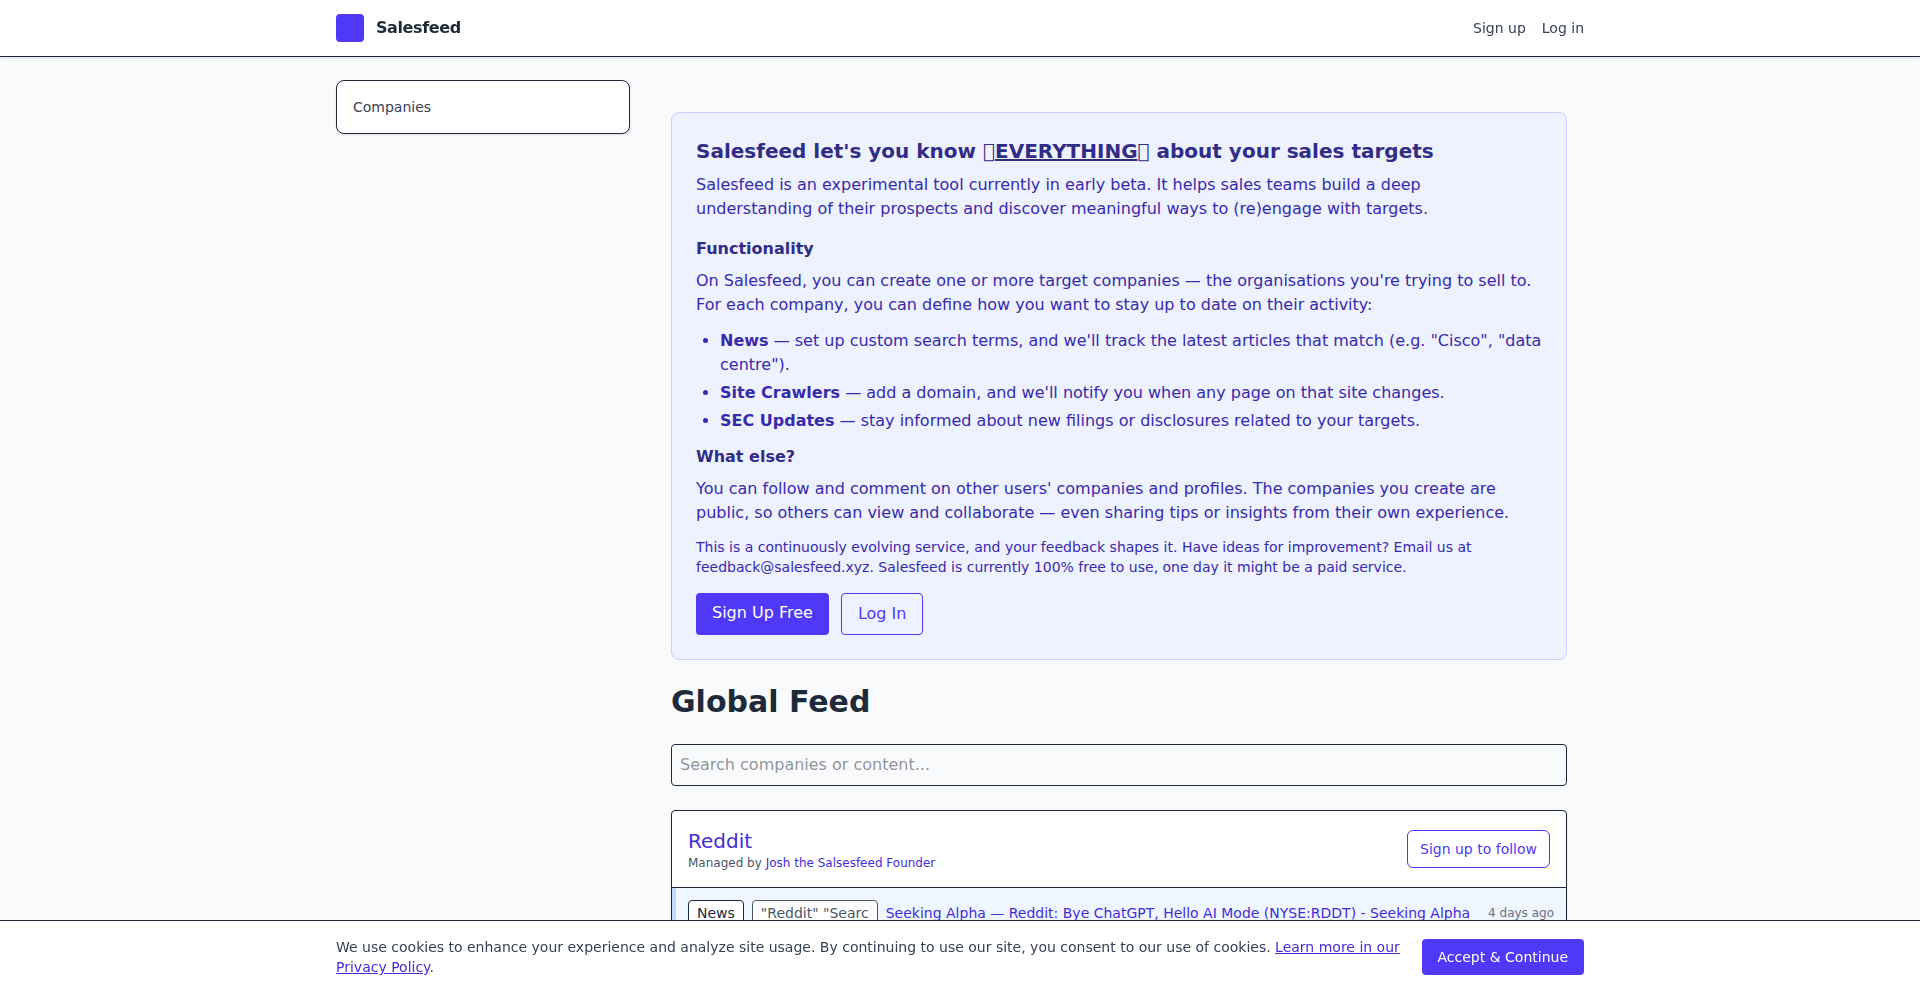Open the Seeking Alpha Reddit article link
The image size is (1920, 993).
[x=1177, y=912]
